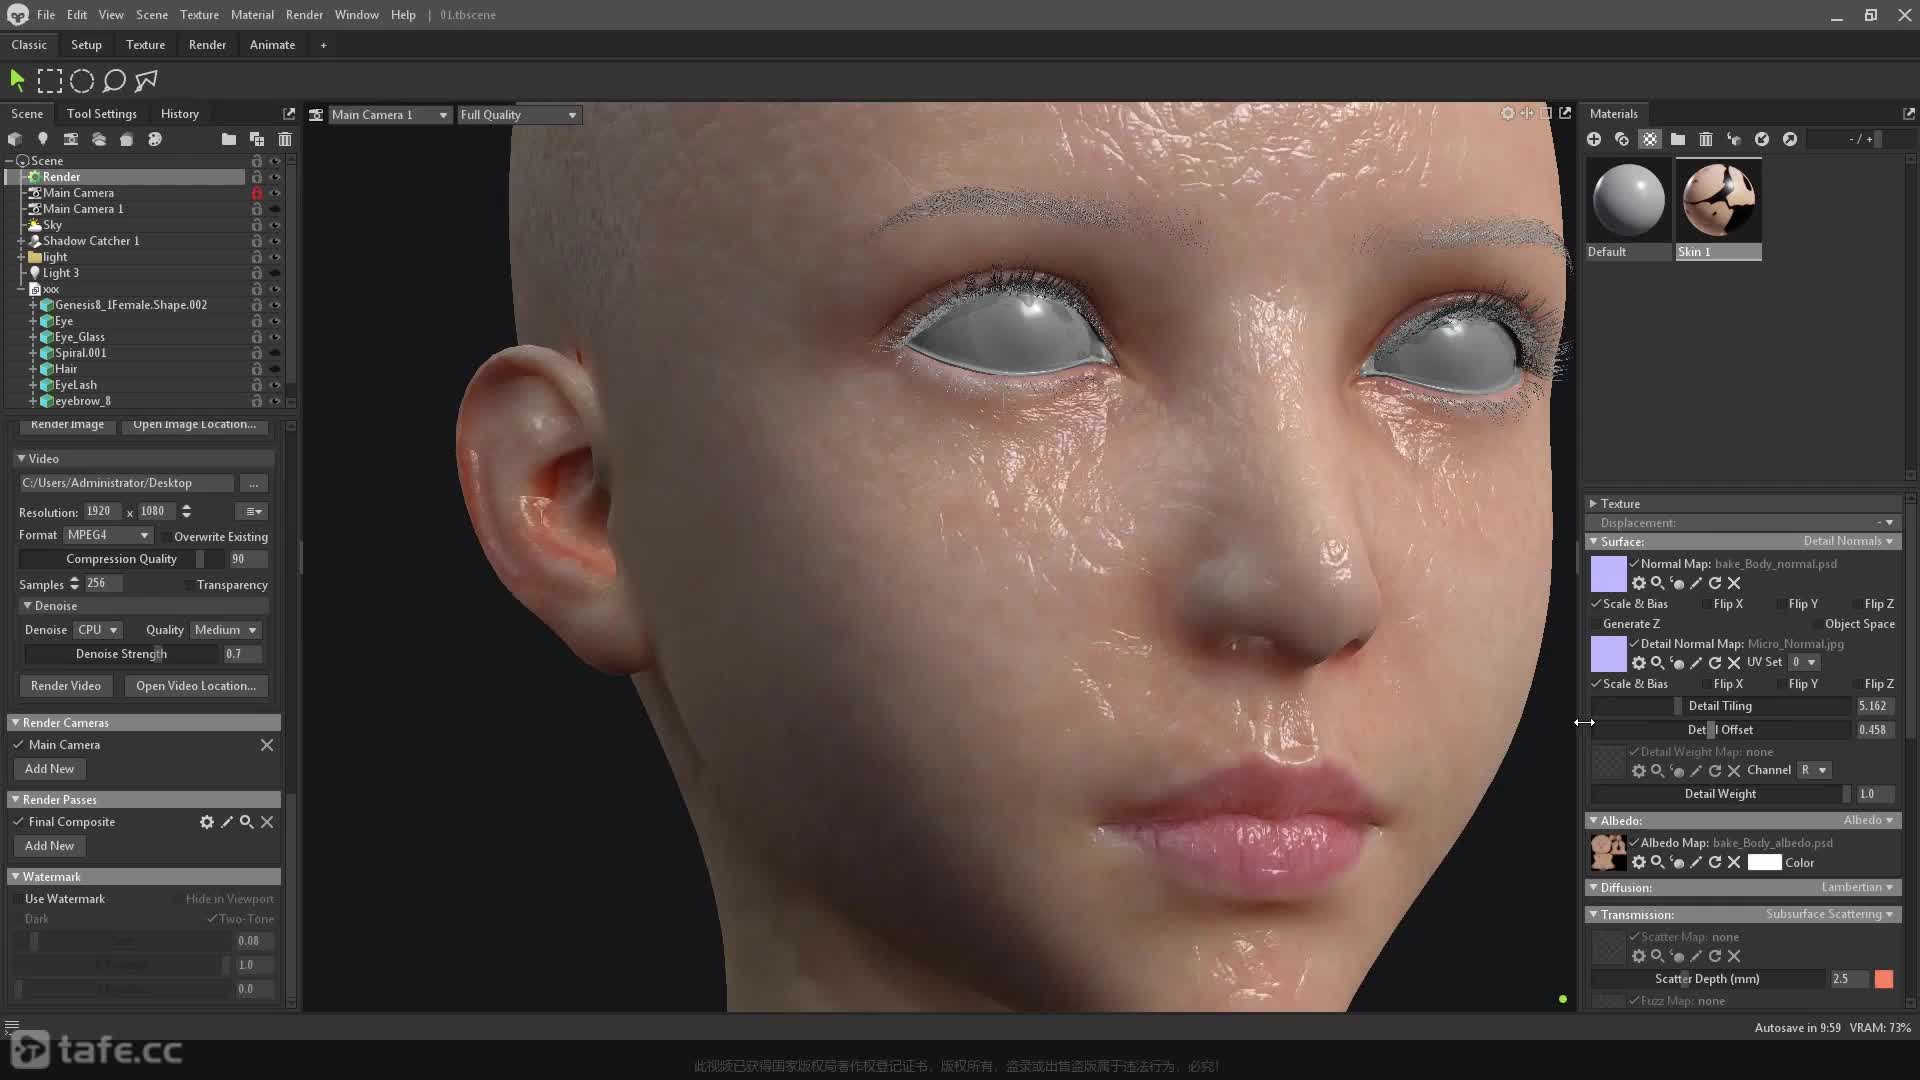Select the arrow selection tool

17,81
